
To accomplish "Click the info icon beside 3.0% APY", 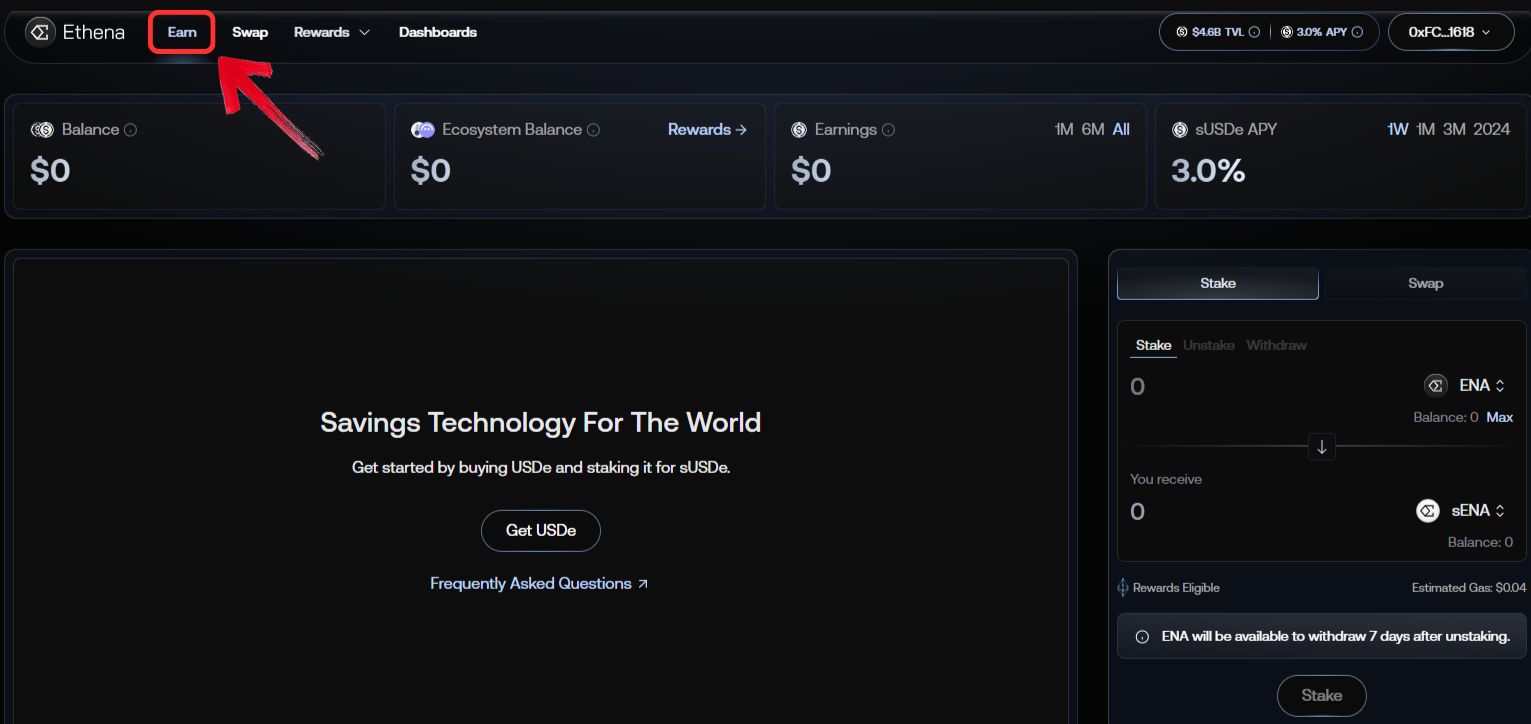I will (1357, 32).
